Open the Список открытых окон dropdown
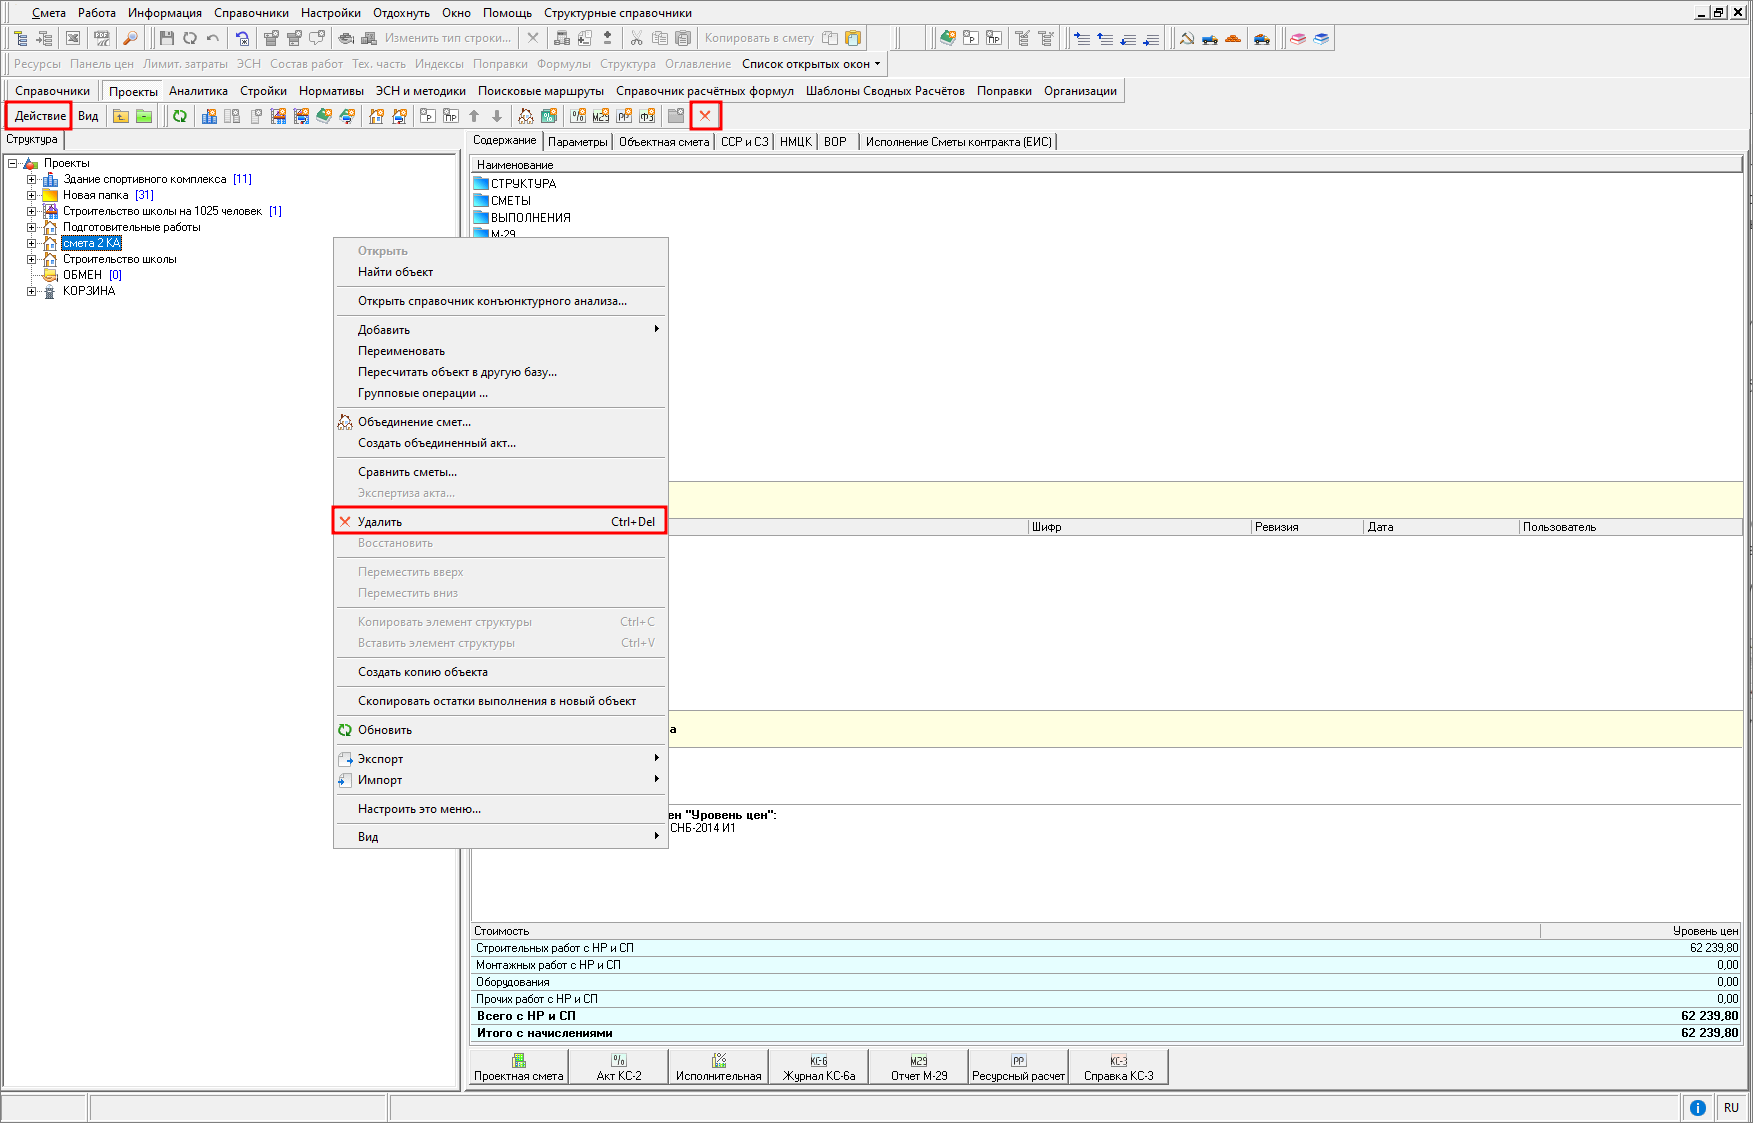This screenshot has width=1753, height=1123. pos(811,64)
